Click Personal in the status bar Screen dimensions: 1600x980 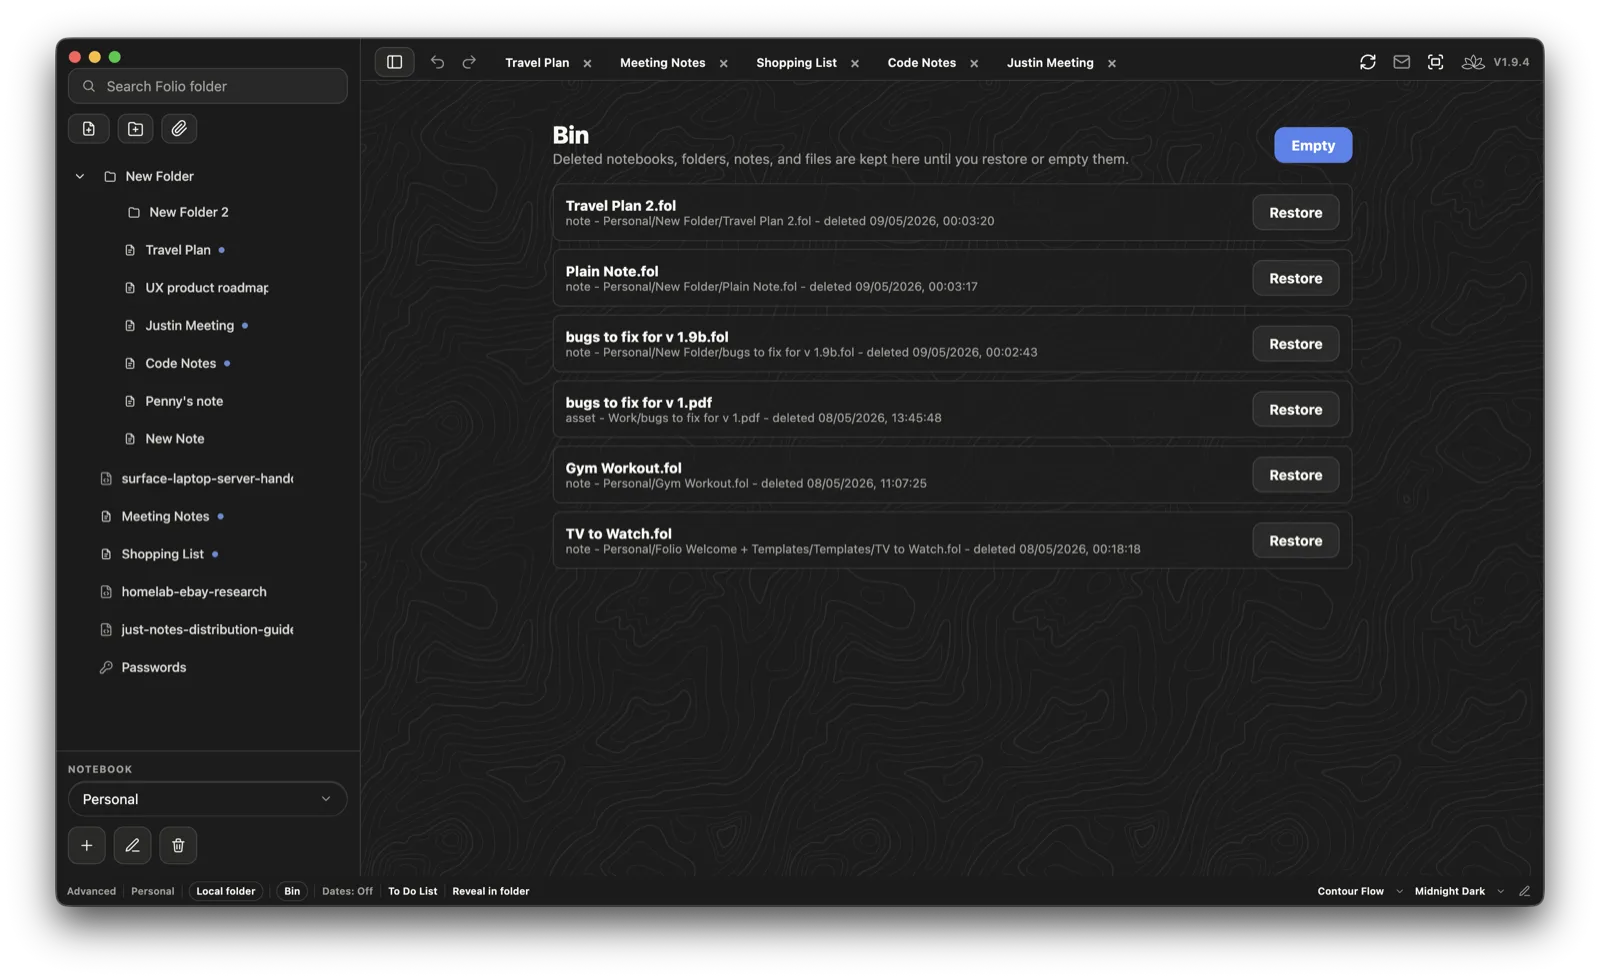coord(152,891)
